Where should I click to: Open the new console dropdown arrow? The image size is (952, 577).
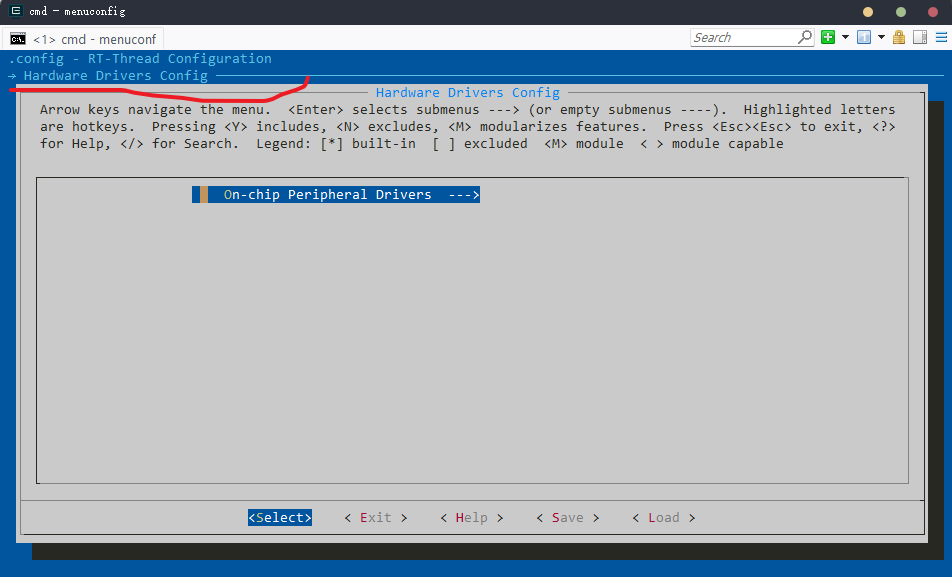[x=845, y=37]
